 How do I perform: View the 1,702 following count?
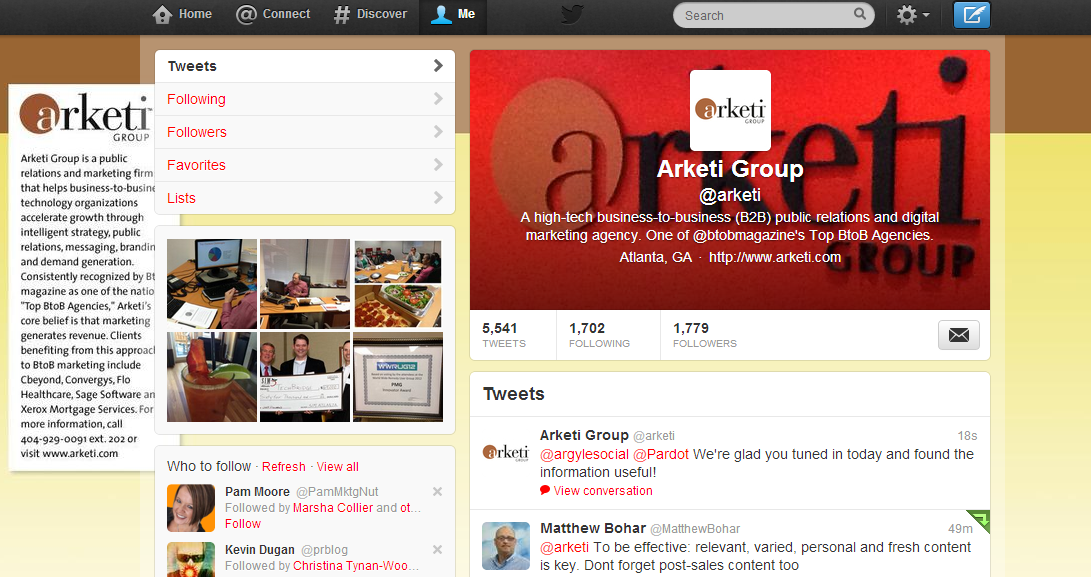point(599,335)
